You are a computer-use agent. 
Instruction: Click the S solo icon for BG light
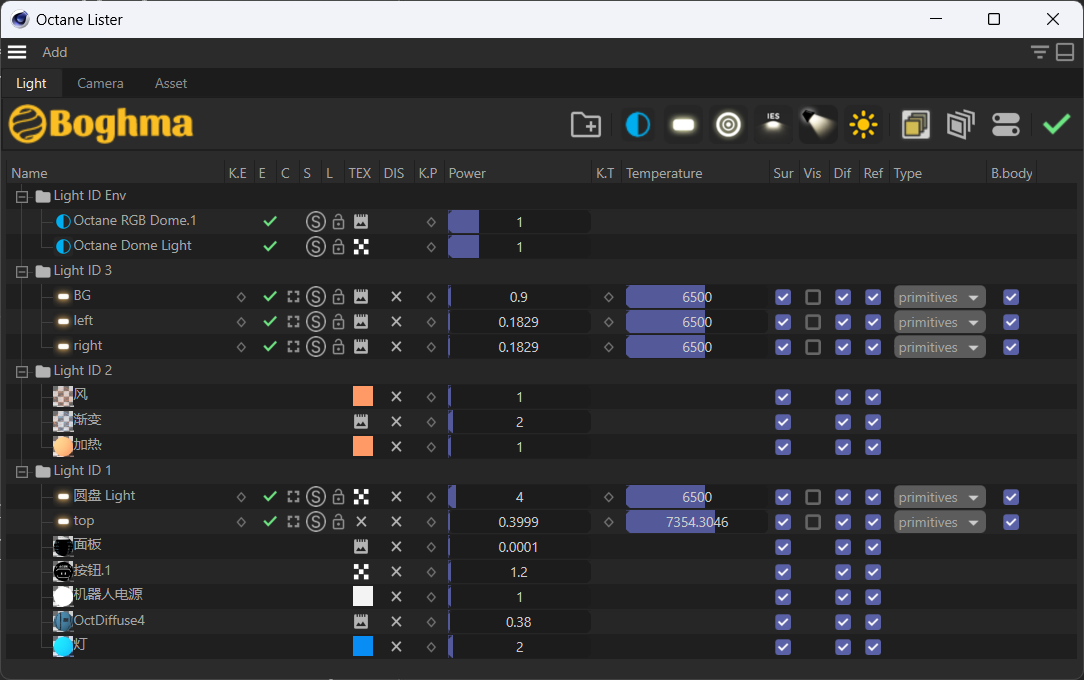pyautogui.click(x=316, y=296)
